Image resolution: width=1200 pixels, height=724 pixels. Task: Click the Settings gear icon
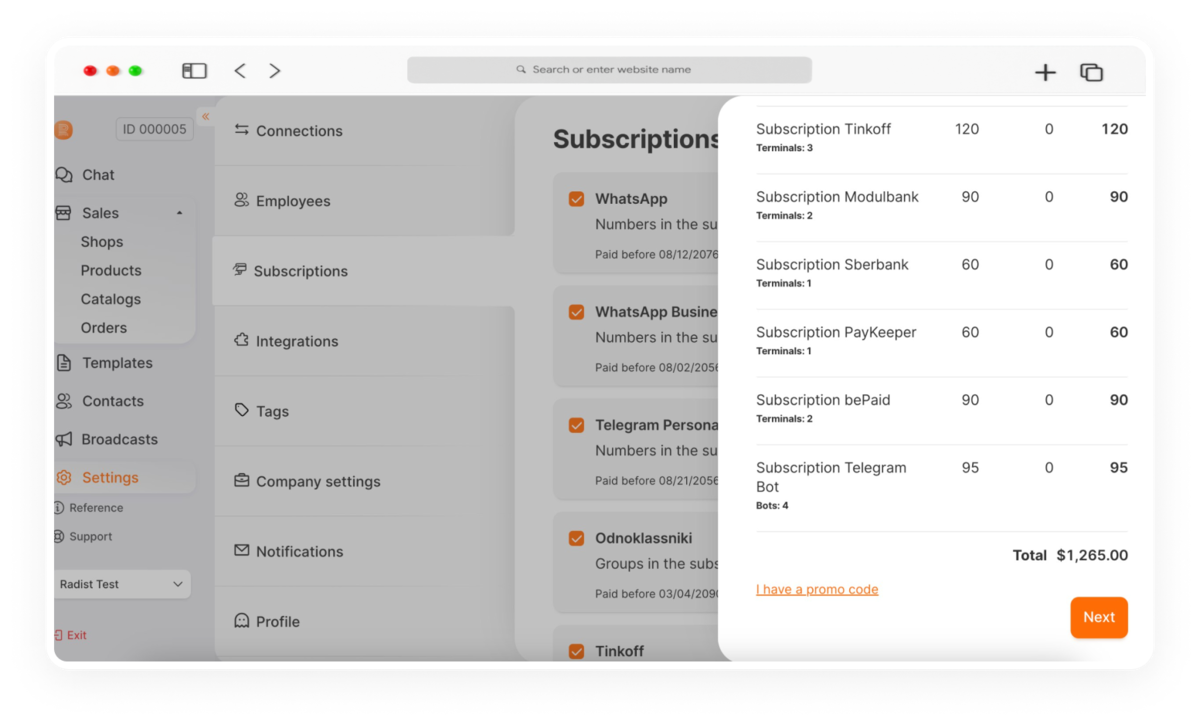(64, 477)
